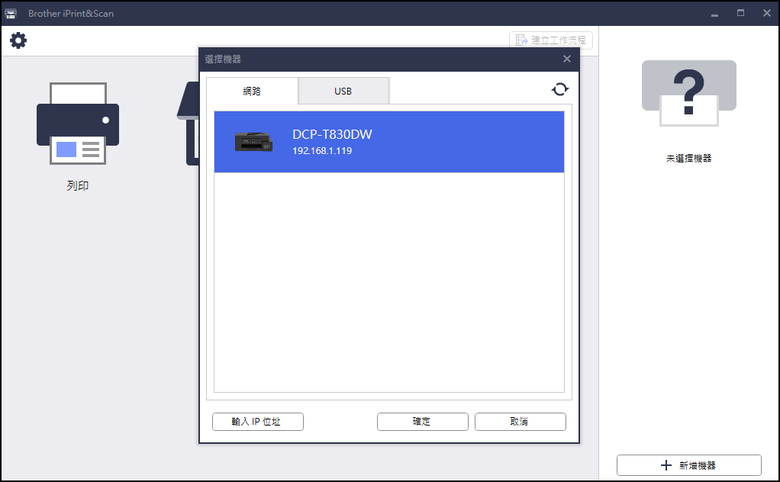Image resolution: width=780 pixels, height=482 pixels.
Task: Click the 新增機器 add machine button
Action: 689,465
